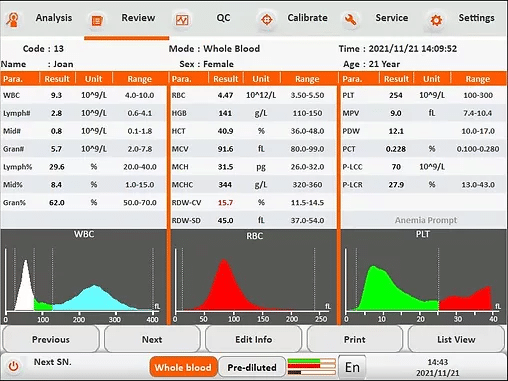
Task: Open the Calibrate tab
Action: 307,18
